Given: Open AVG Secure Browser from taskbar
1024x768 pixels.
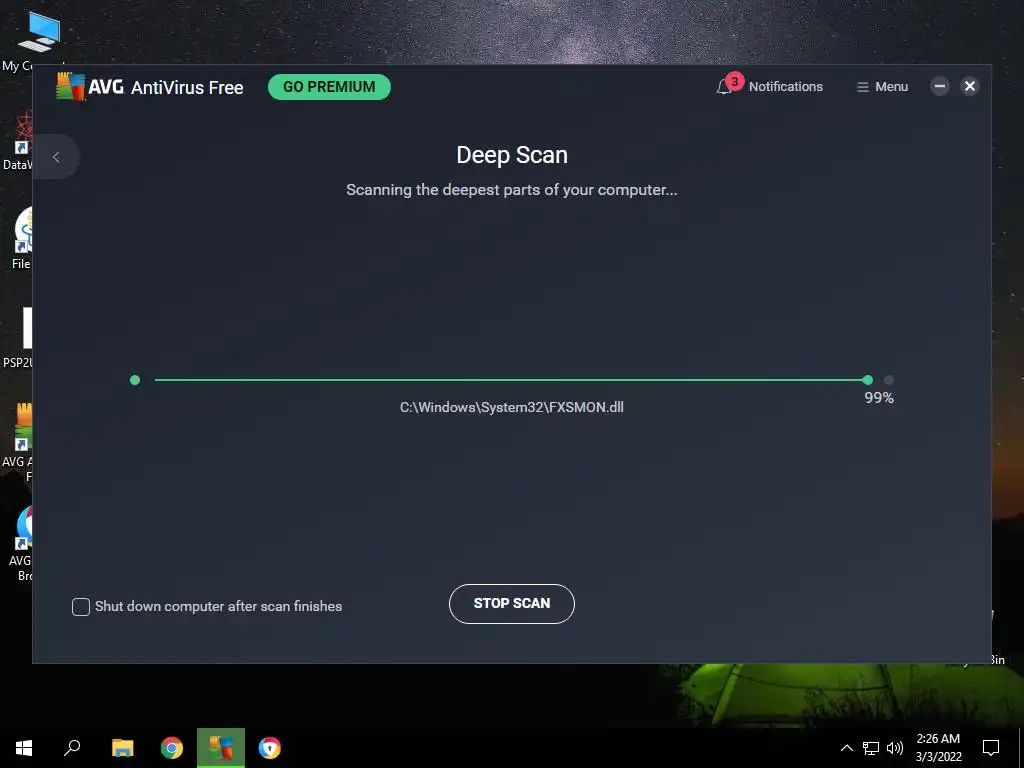Looking at the screenshot, I should (x=270, y=748).
